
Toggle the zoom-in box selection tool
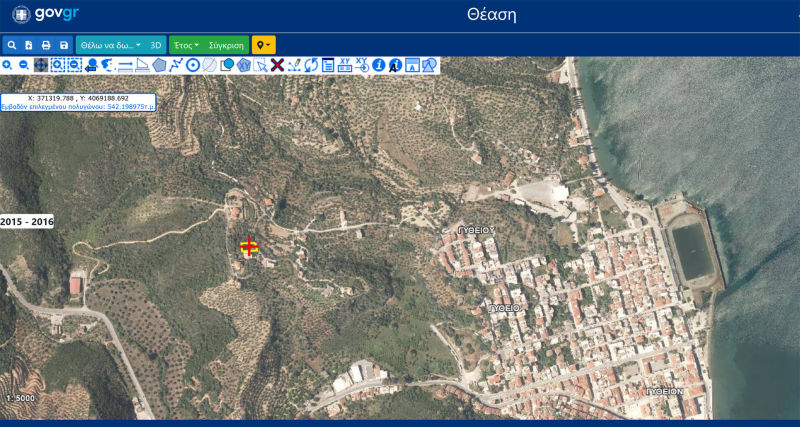(57, 65)
